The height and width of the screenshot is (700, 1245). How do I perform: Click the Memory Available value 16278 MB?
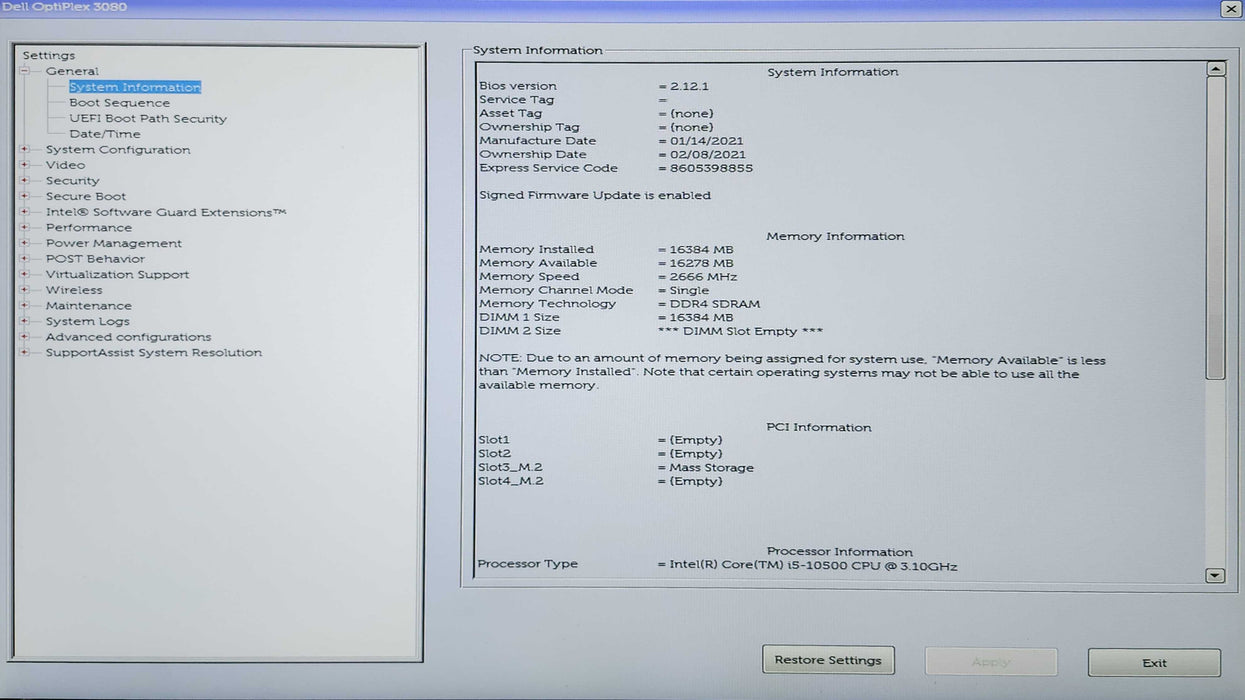point(701,263)
